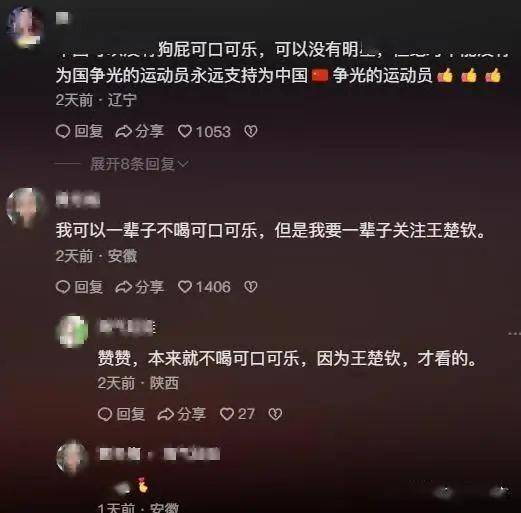Like the Shaanxi reply with 27 likes

[x=237, y=414]
